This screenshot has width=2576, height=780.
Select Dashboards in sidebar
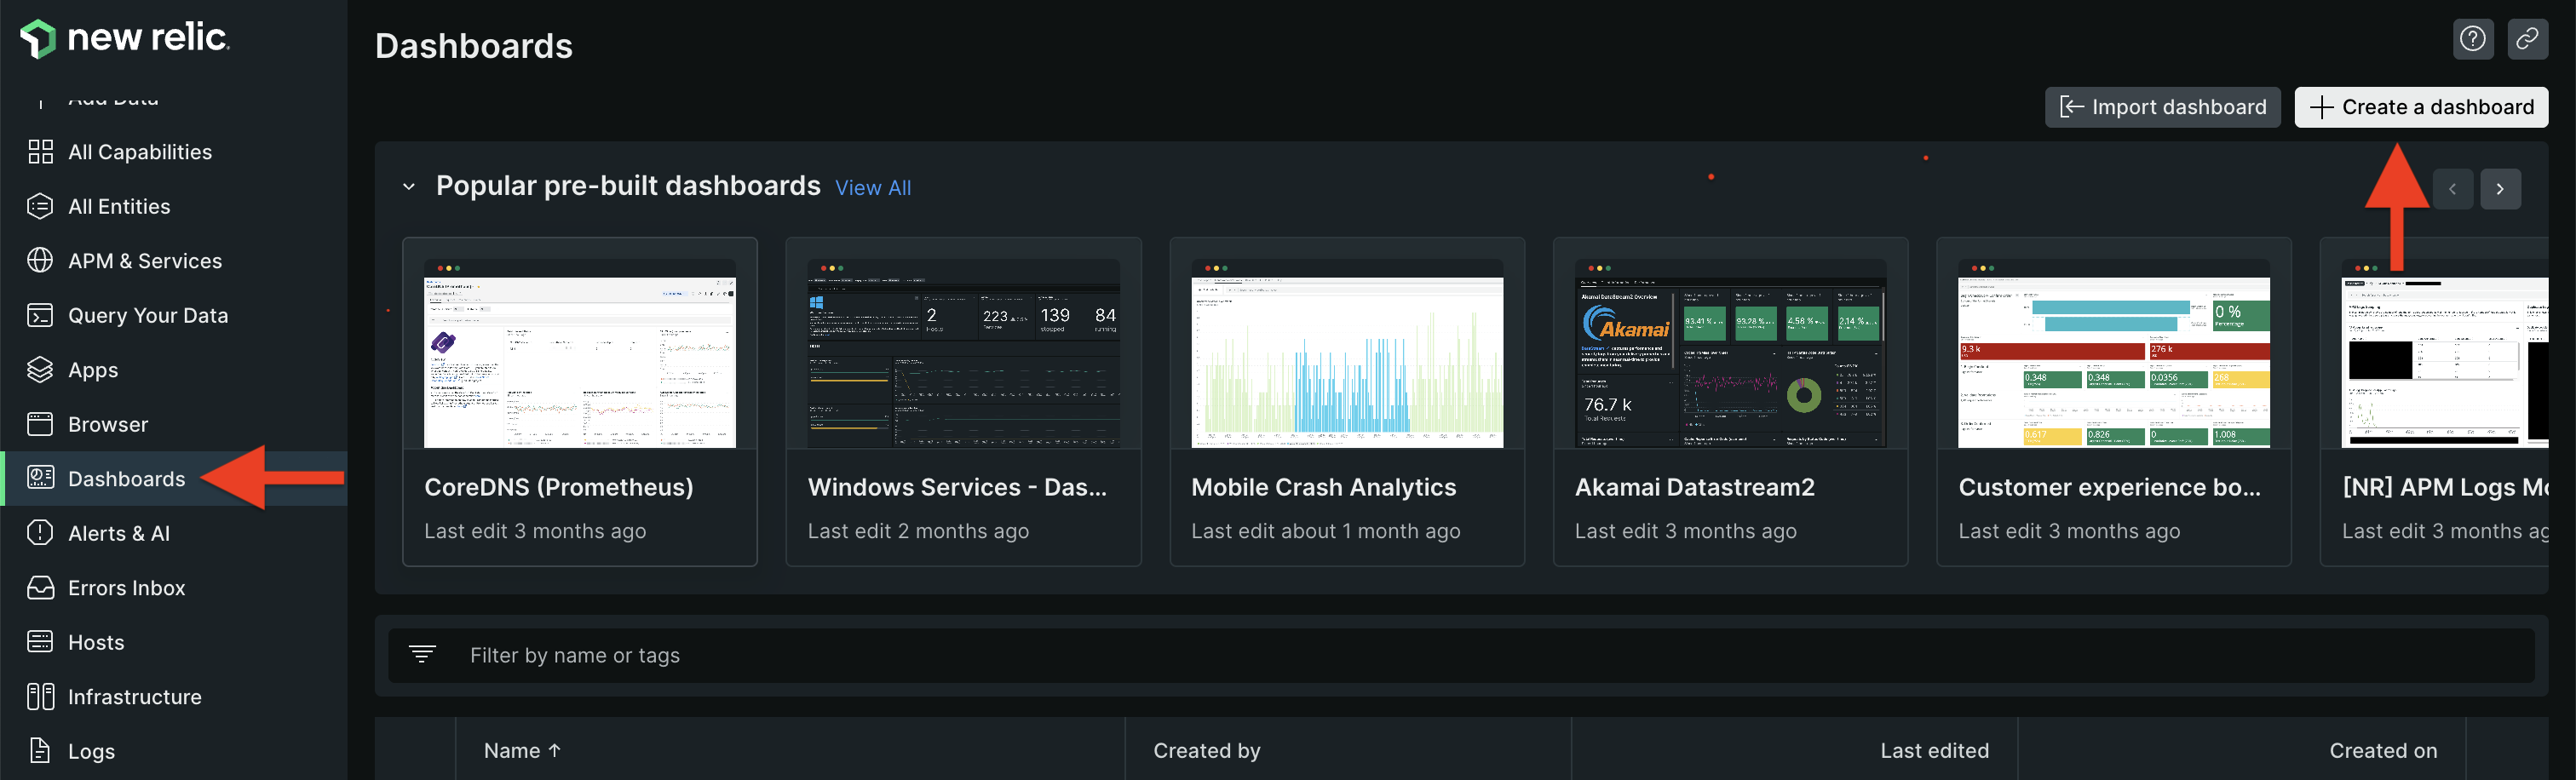click(127, 479)
